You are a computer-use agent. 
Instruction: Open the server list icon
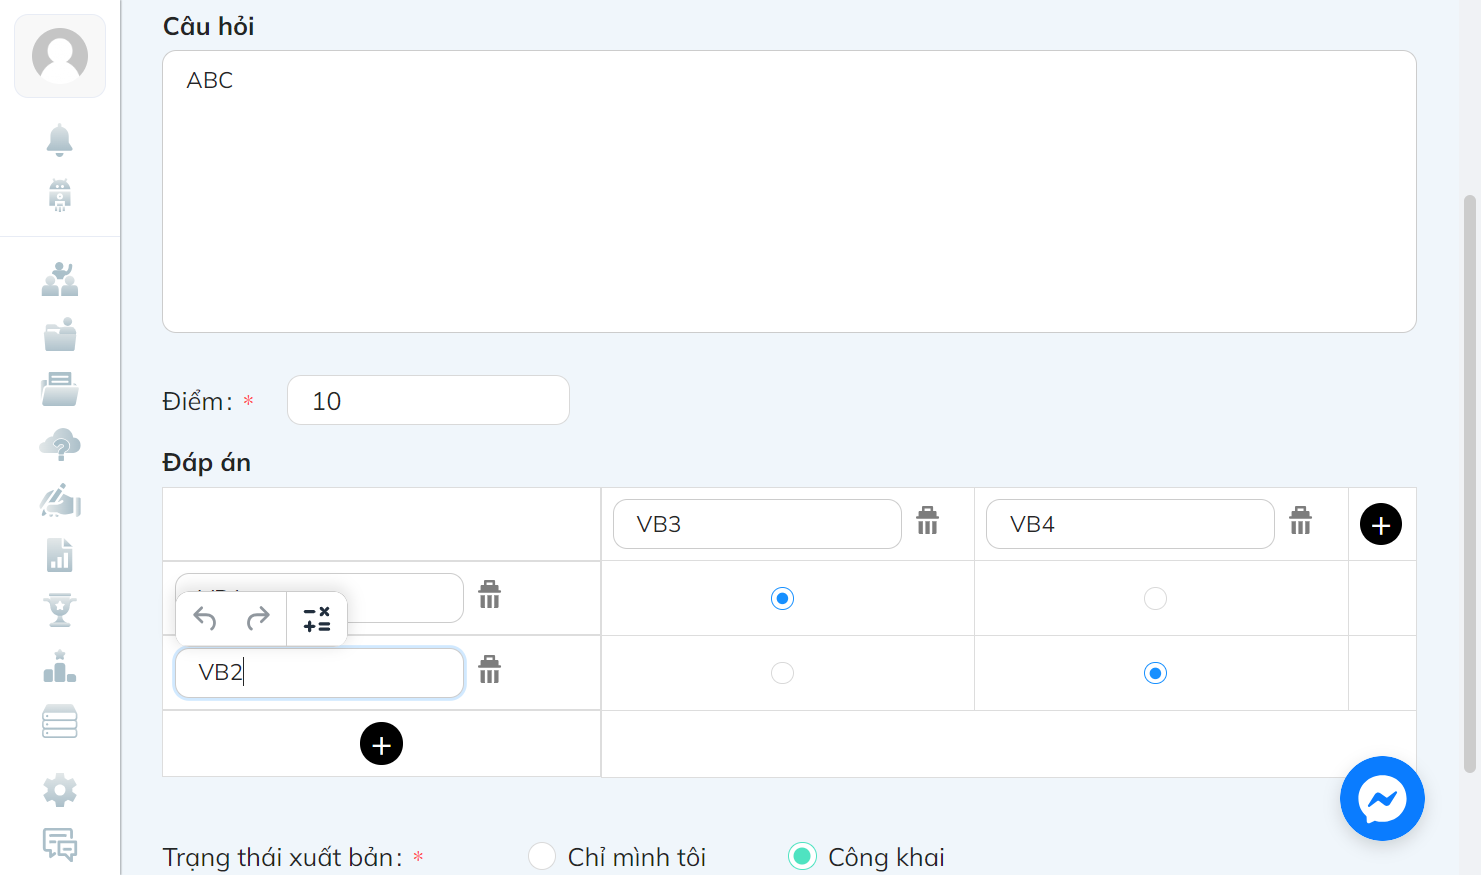click(60, 721)
